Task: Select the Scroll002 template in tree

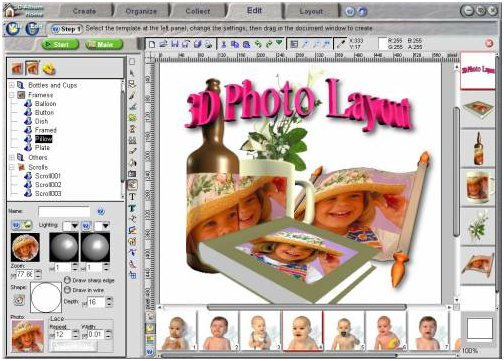Action: tap(48, 185)
